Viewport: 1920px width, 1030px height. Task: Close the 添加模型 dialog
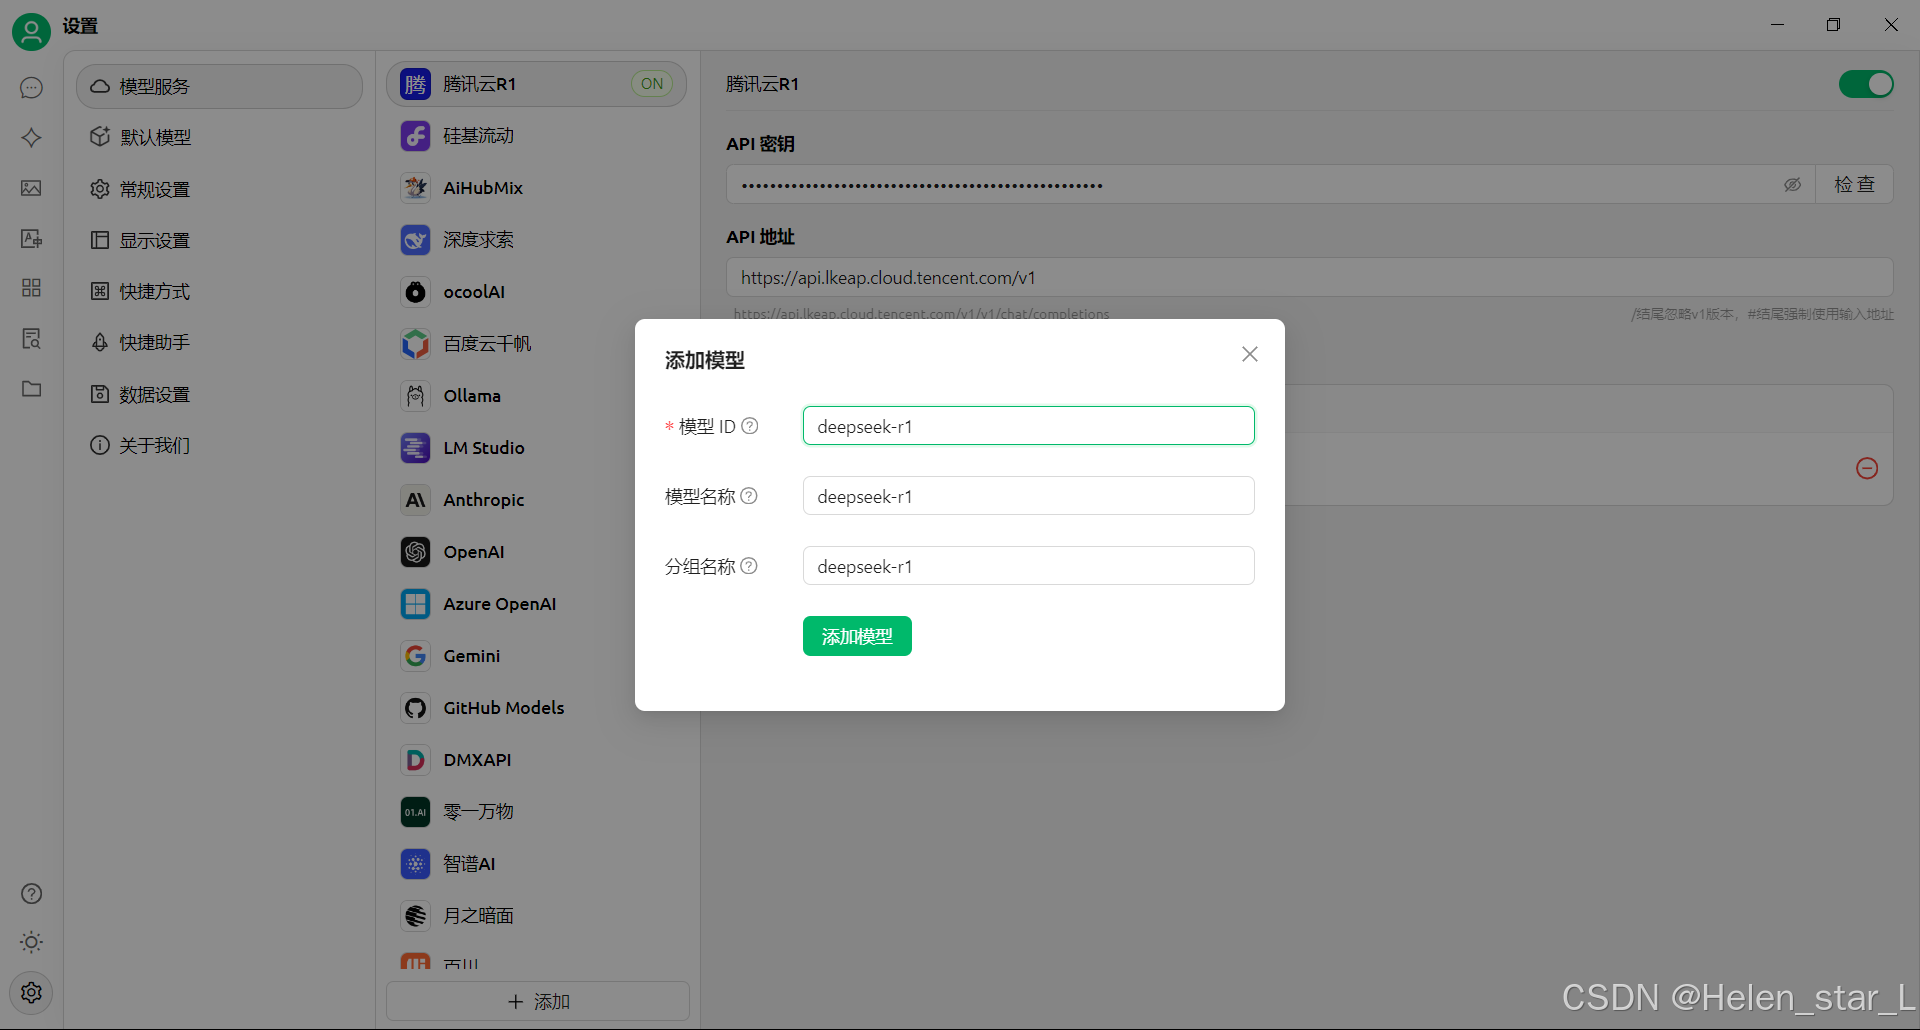[x=1250, y=354]
